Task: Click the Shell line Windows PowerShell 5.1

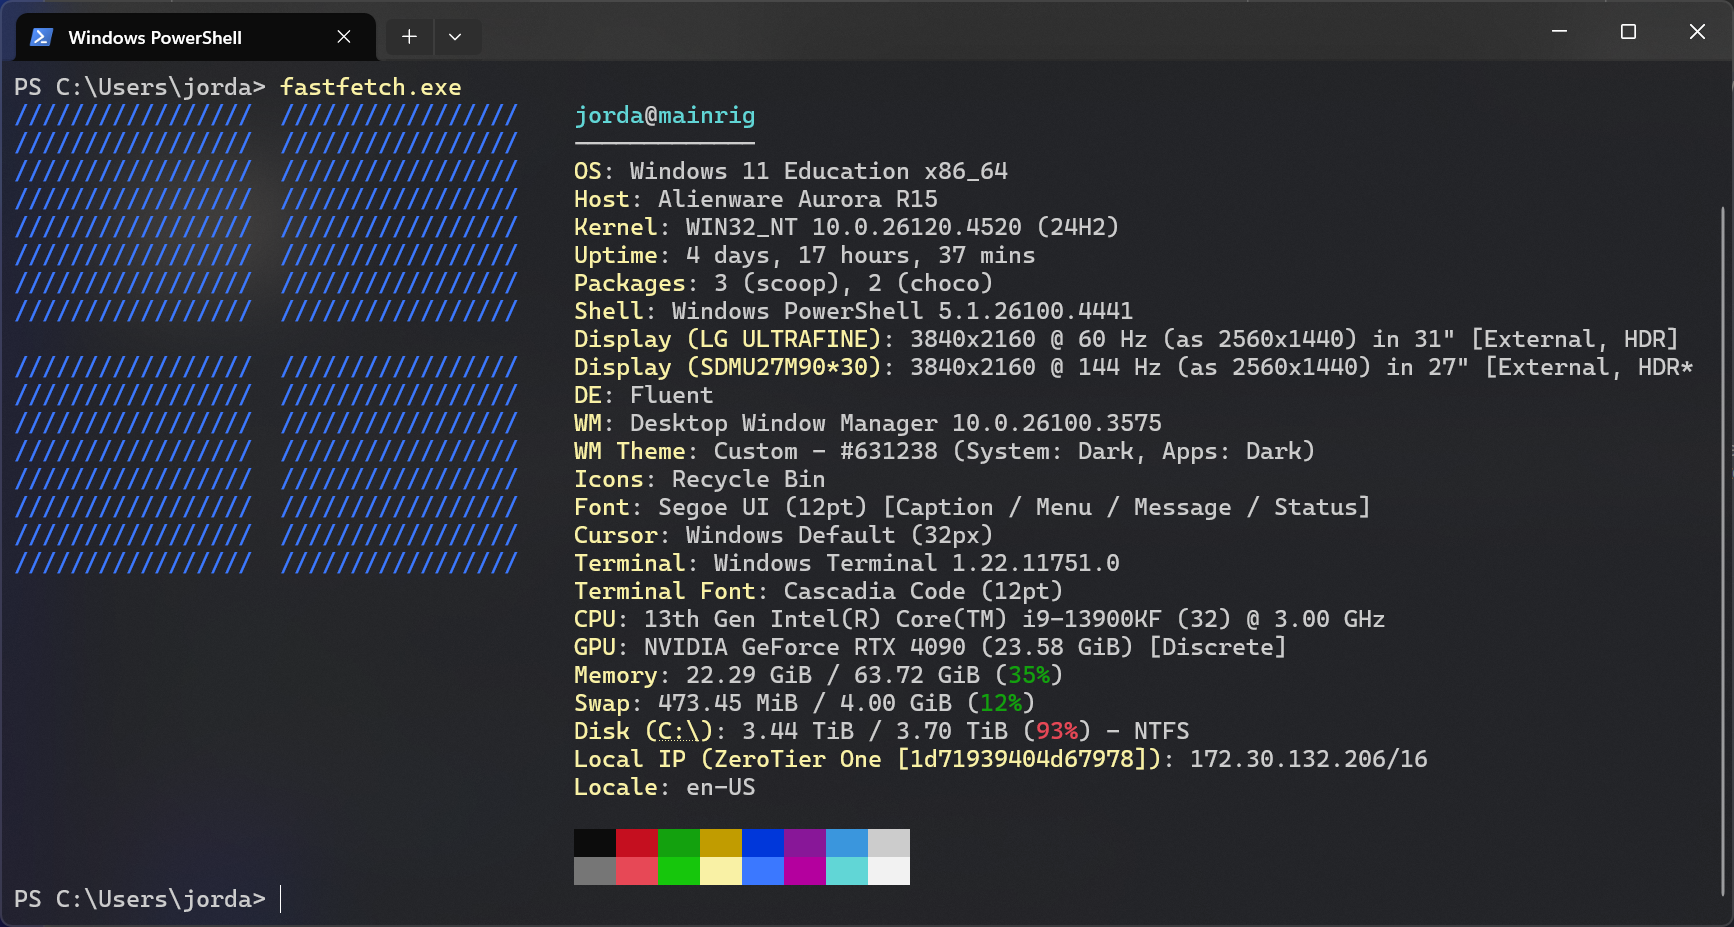Action: pos(854,311)
